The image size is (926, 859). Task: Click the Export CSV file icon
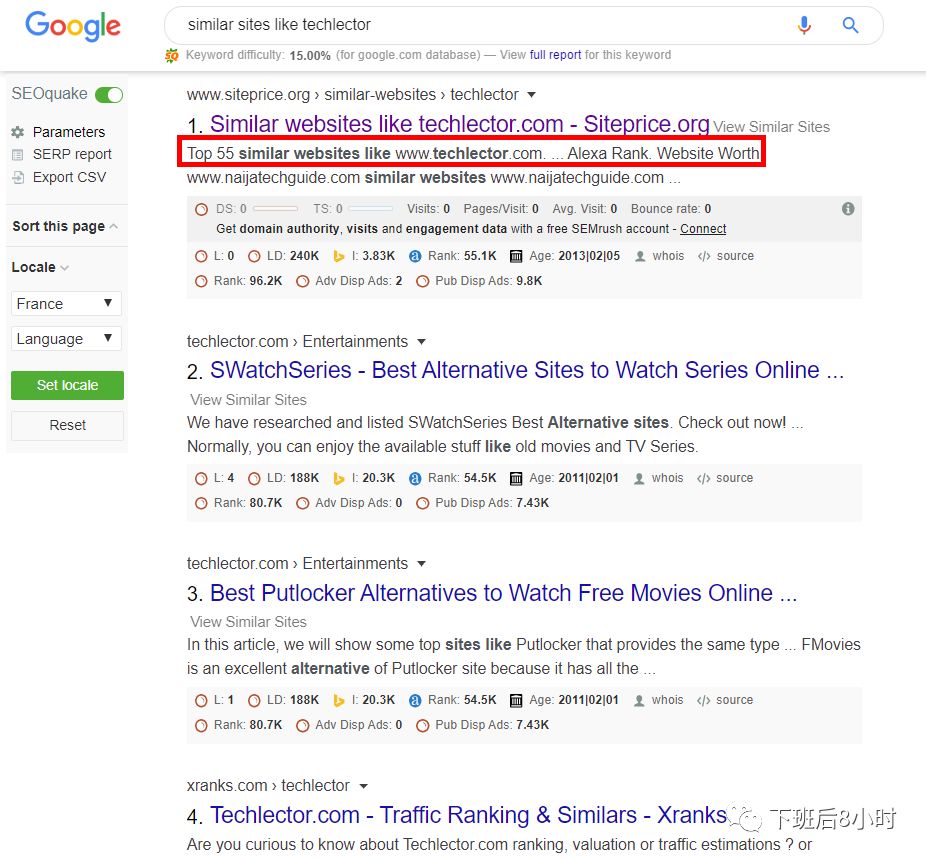(18, 177)
